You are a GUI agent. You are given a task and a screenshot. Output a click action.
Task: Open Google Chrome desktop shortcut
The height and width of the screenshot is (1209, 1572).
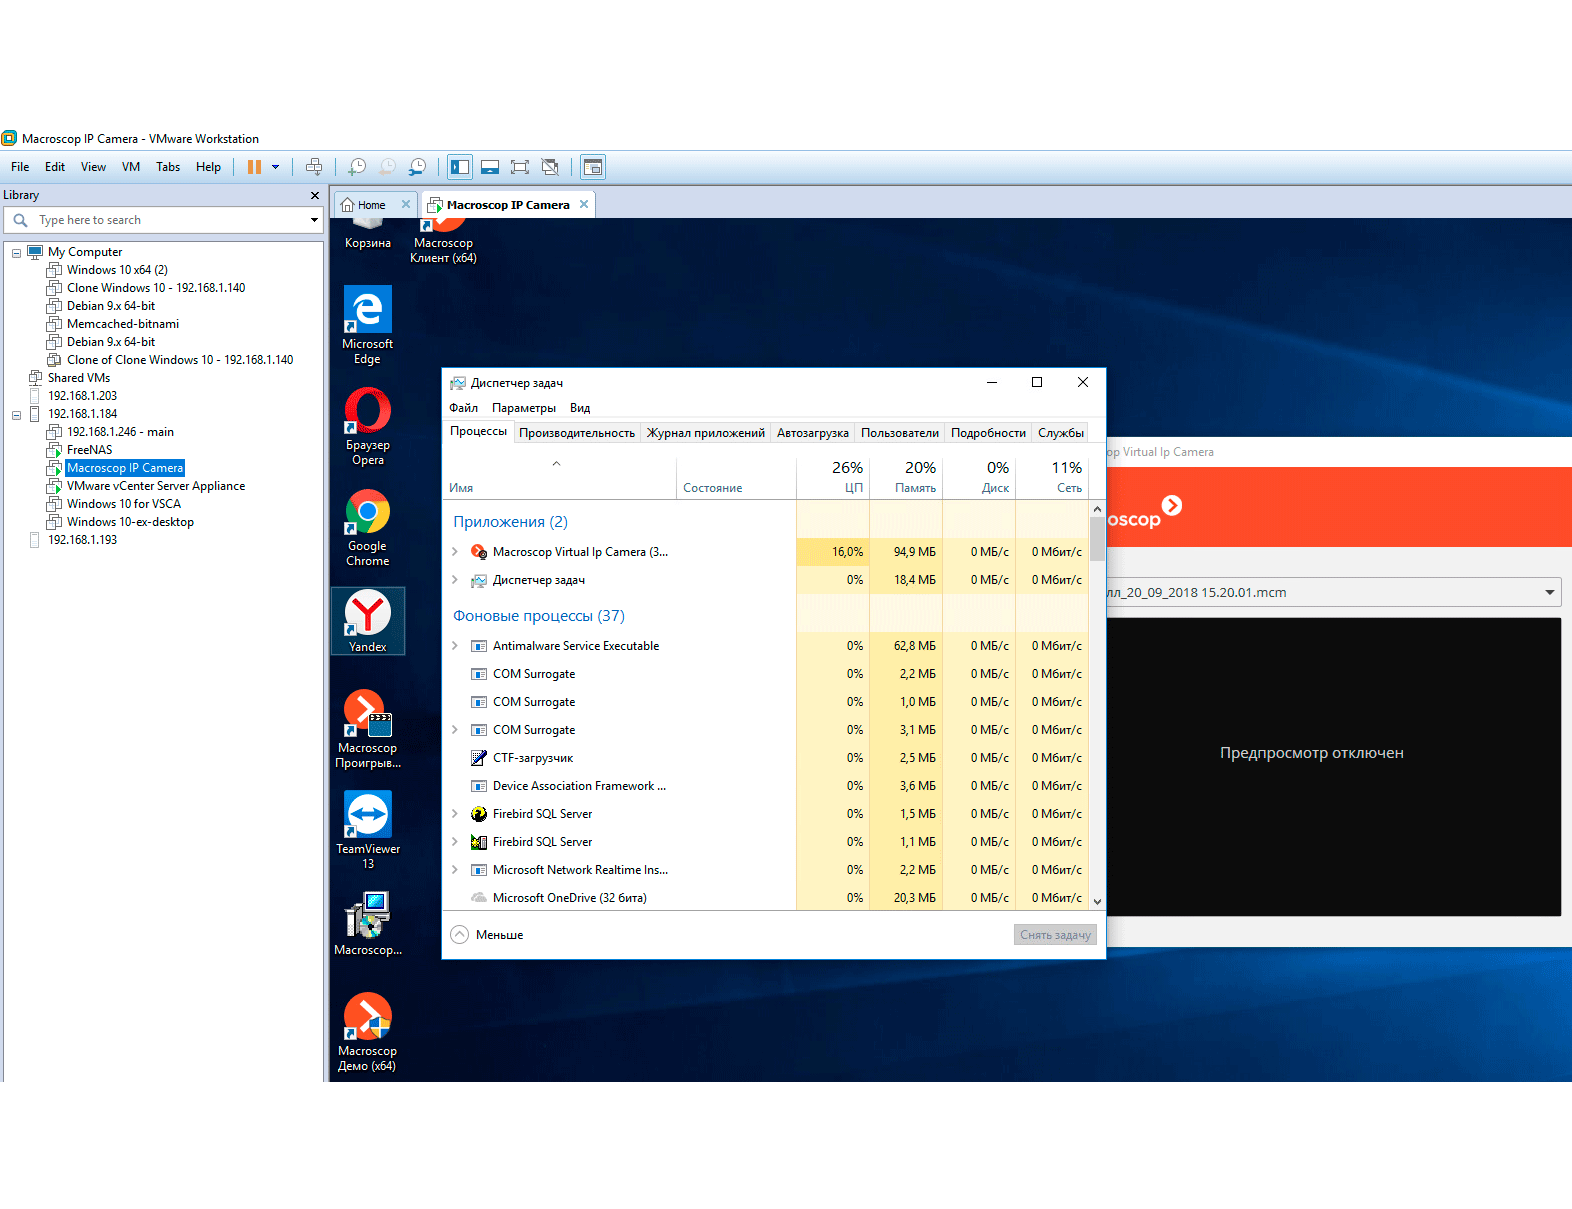click(x=368, y=527)
